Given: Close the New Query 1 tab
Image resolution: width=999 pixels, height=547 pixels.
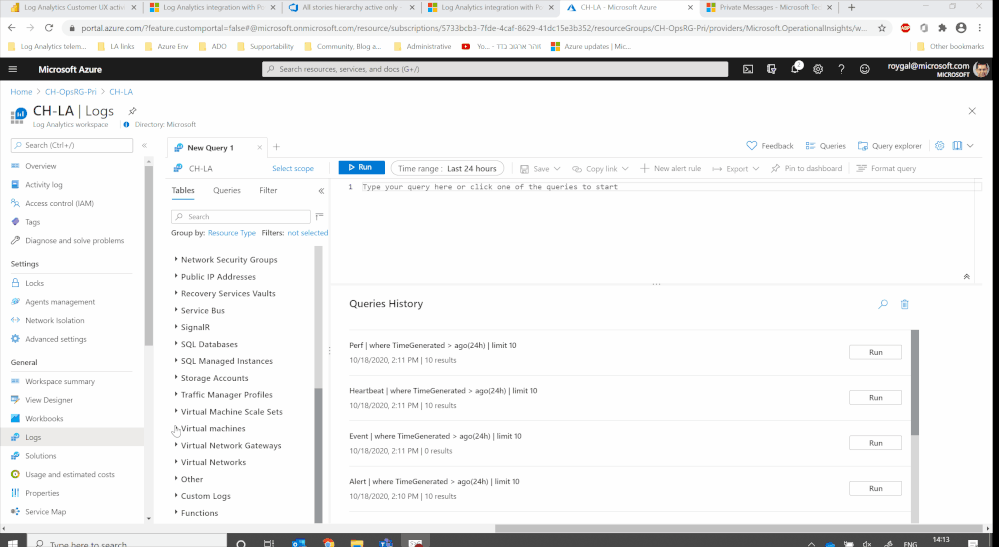Looking at the screenshot, I should (259, 148).
